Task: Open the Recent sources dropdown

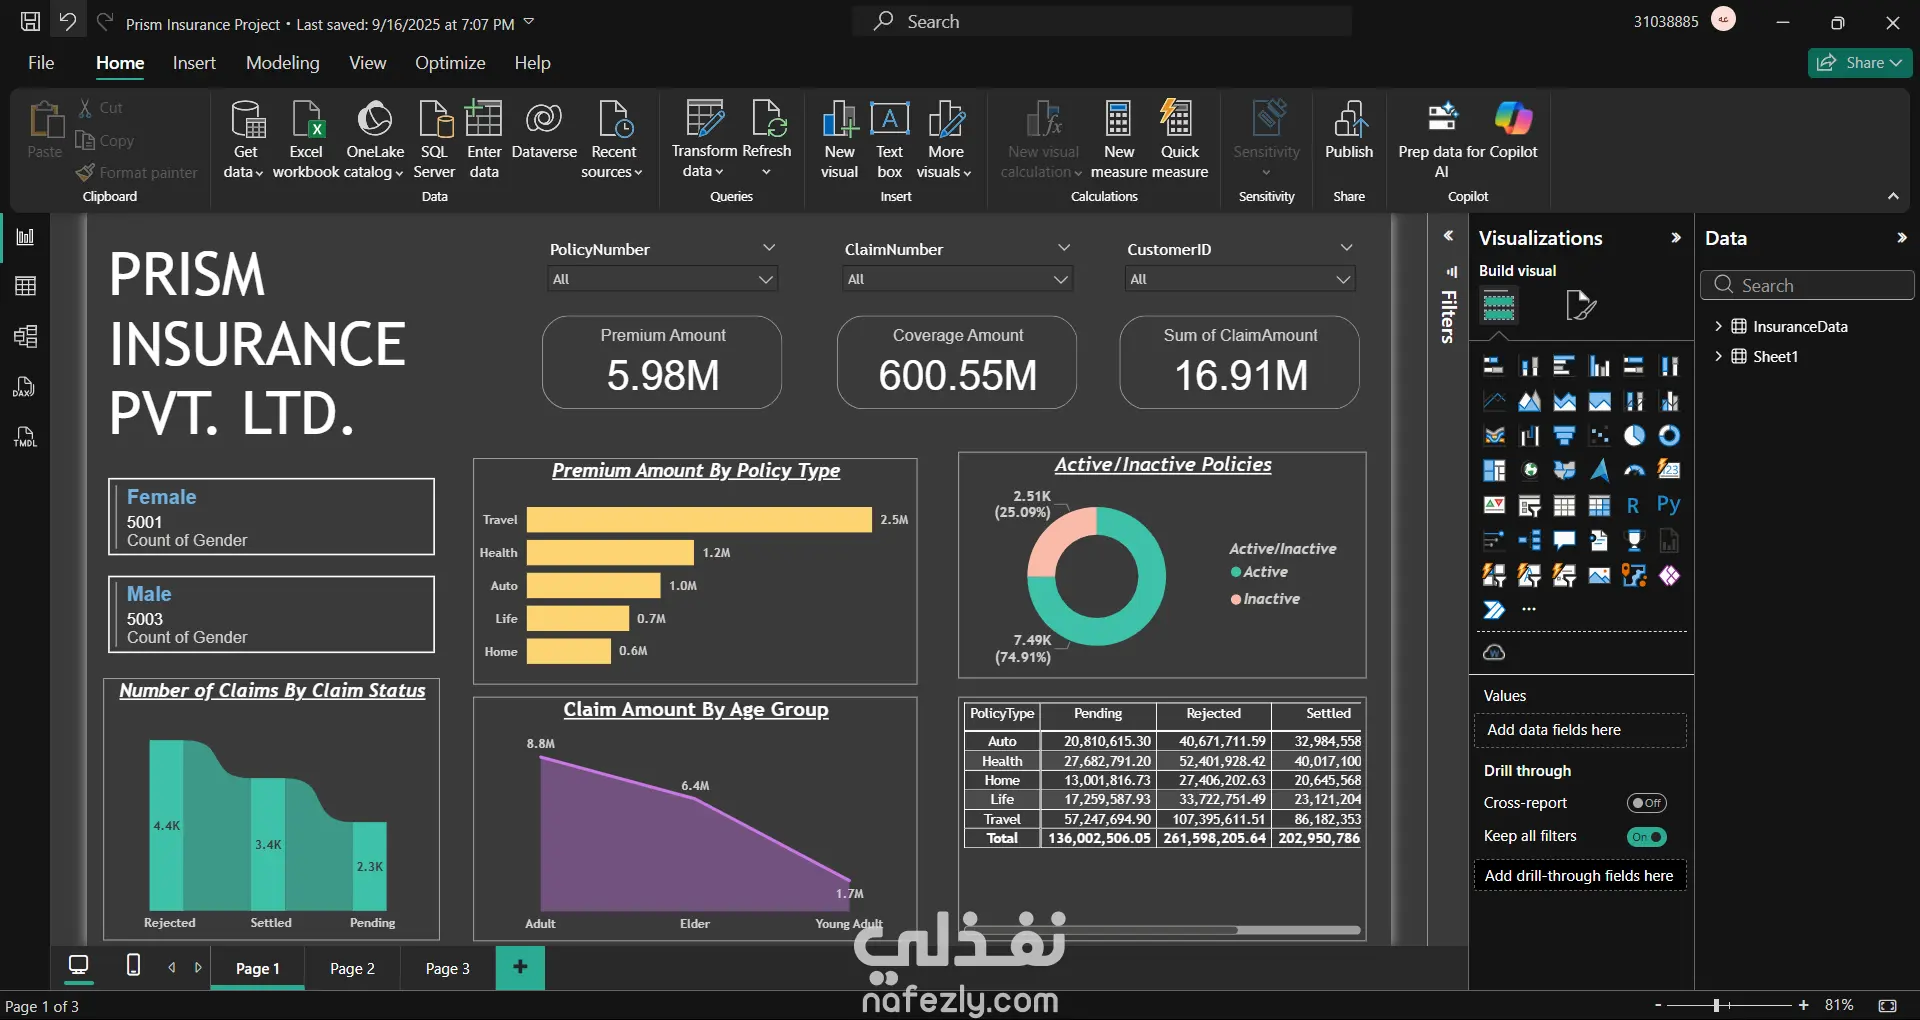Action: coord(613,139)
